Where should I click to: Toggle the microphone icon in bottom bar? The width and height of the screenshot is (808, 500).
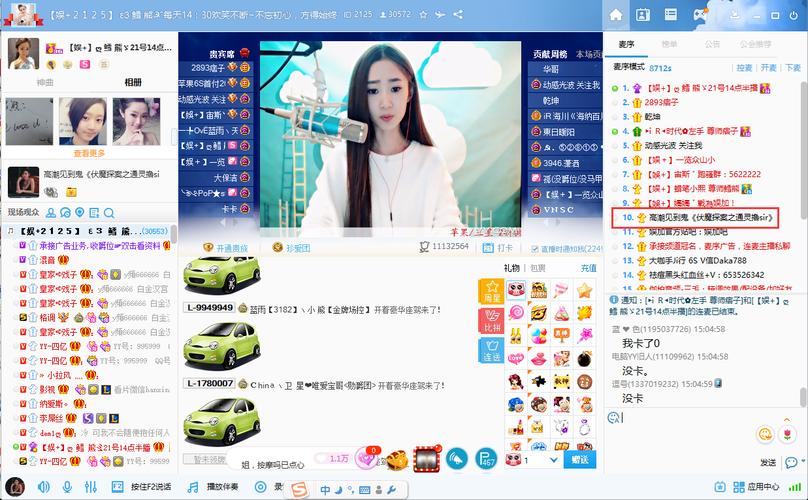tap(67, 487)
